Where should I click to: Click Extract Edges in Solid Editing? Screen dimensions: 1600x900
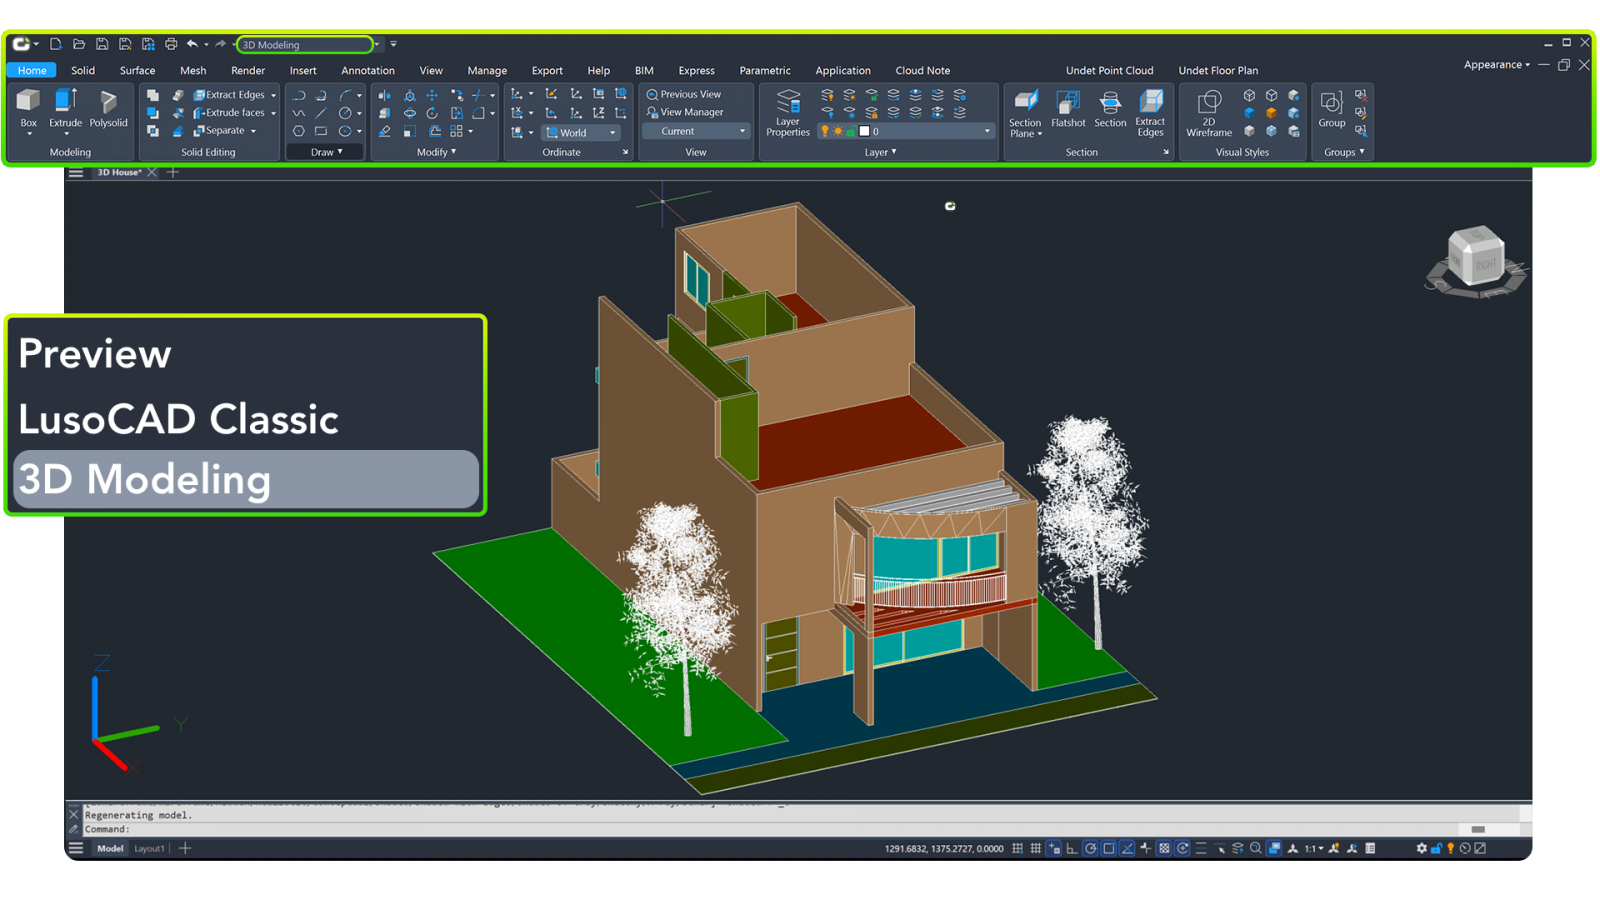[x=229, y=95]
